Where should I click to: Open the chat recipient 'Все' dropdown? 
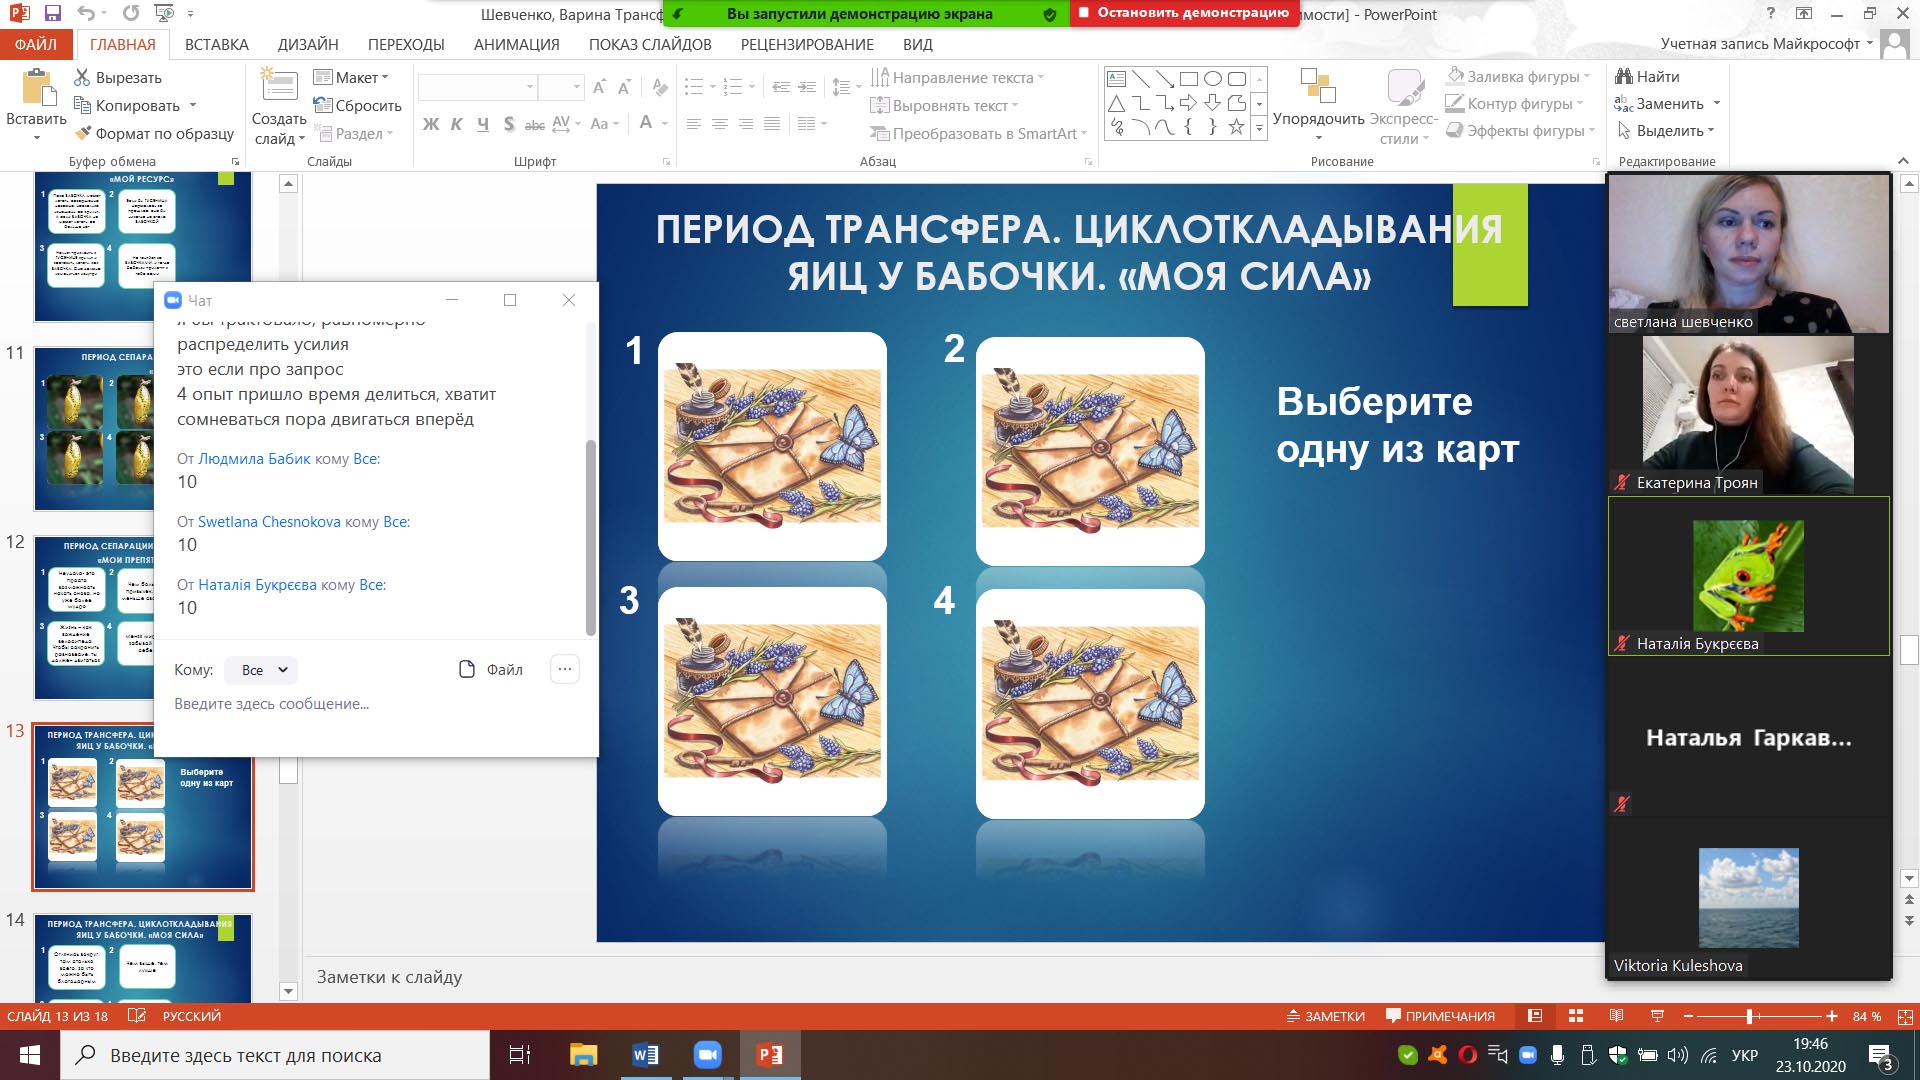[263, 670]
